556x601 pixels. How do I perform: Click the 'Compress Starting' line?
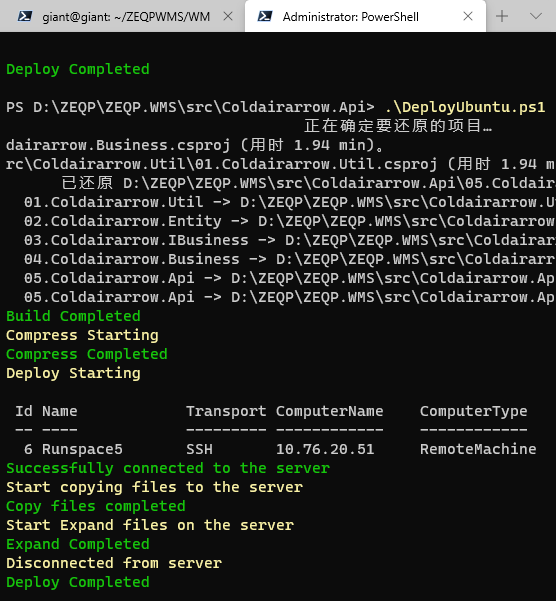(82, 335)
